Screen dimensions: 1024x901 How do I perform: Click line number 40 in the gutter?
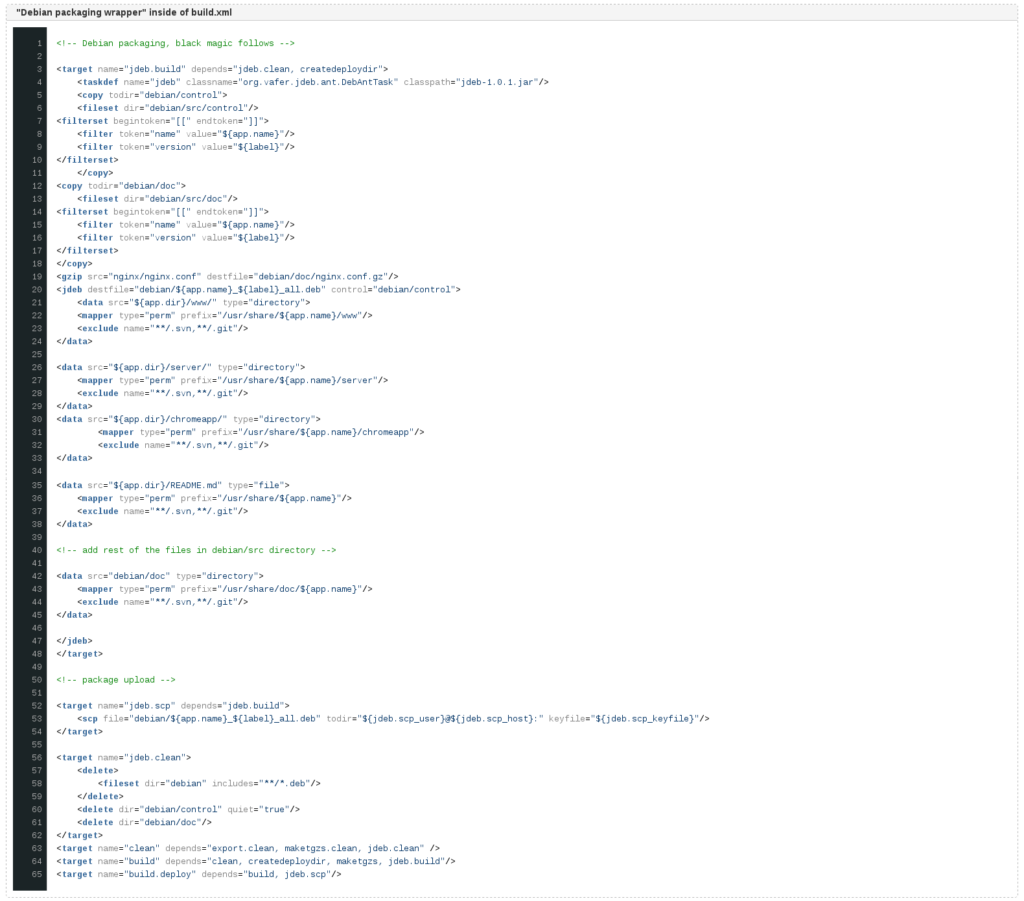37,550
